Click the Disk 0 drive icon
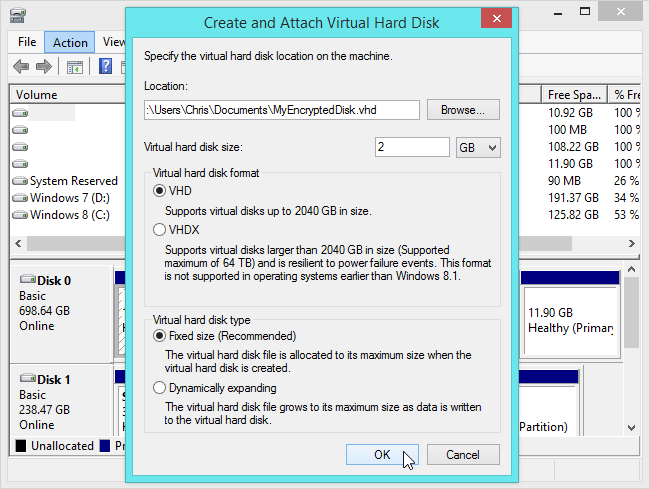Screen dimensions: 650x489 [x=27, y=281]
